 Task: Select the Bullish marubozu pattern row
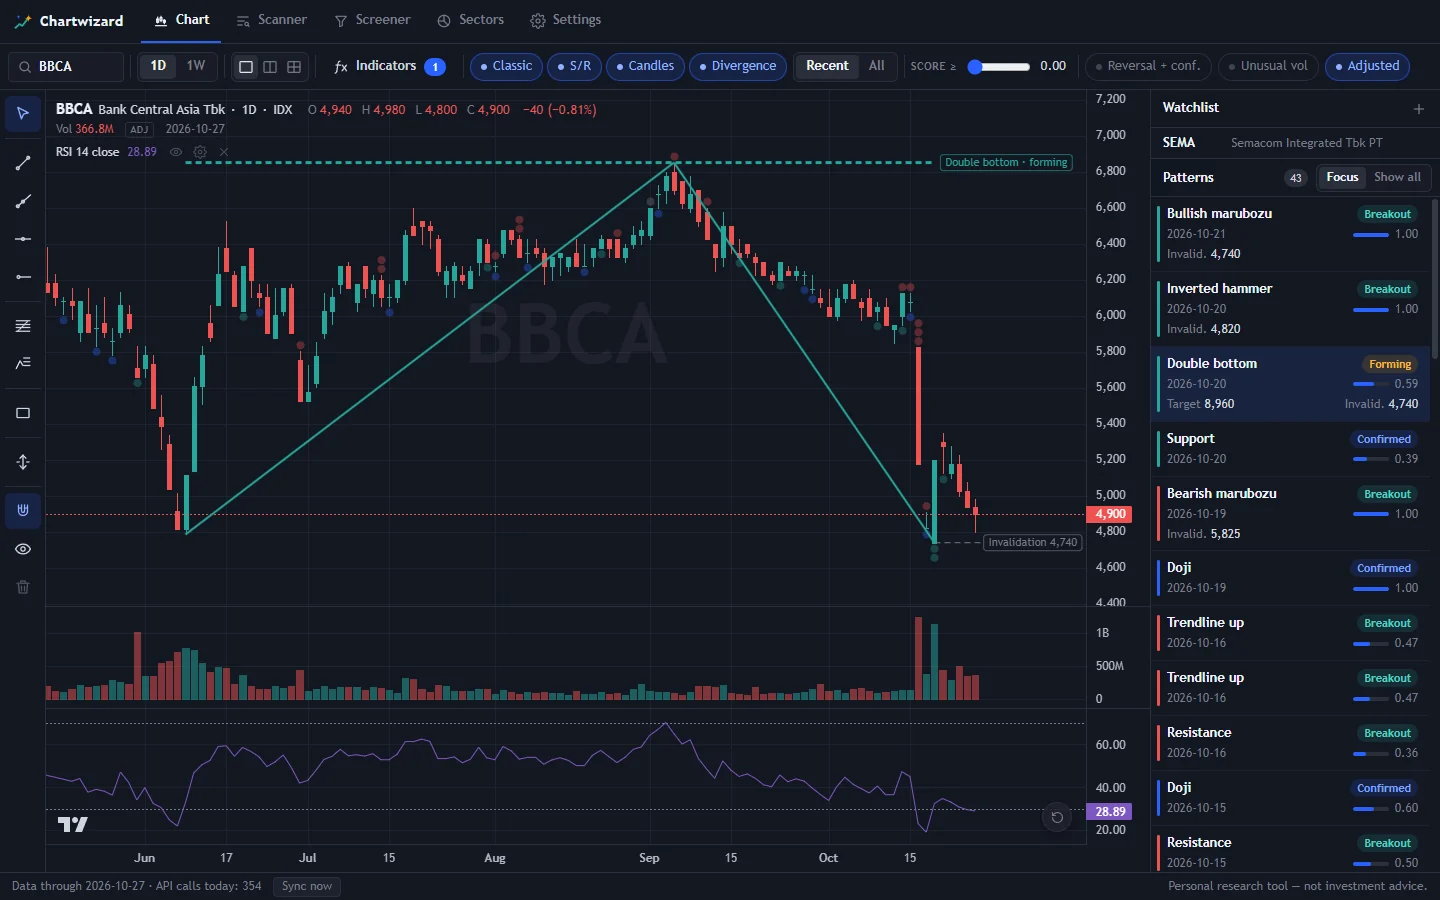point(1292,234)
